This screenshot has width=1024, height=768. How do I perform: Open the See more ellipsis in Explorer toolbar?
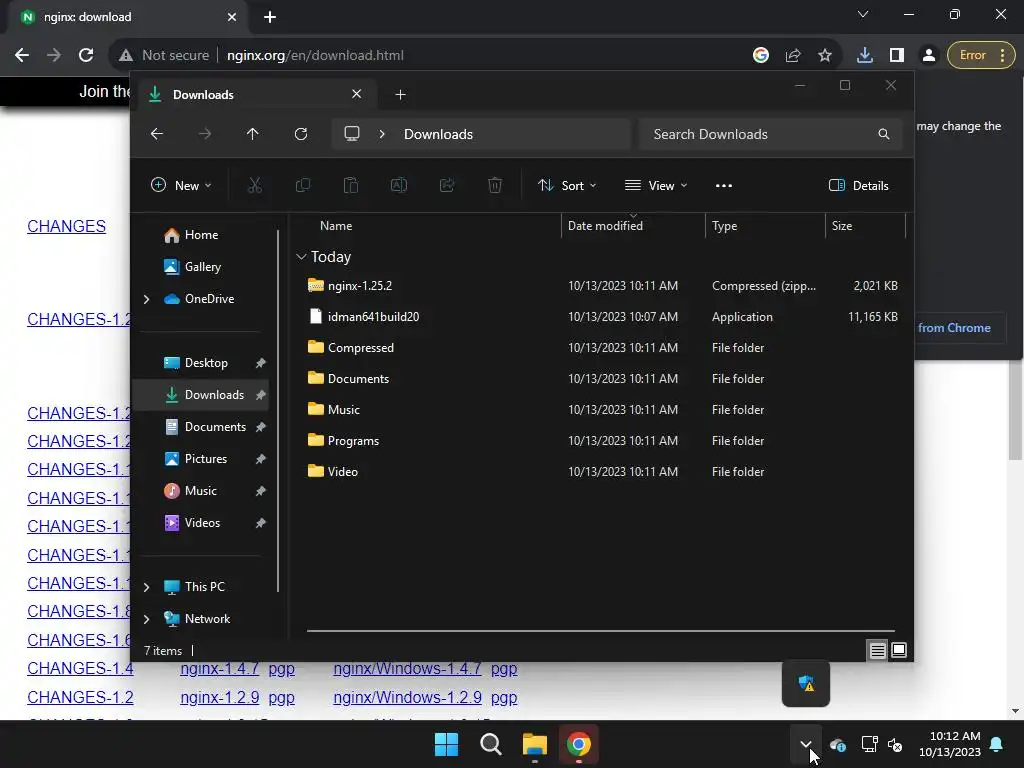tap(724, 185)
